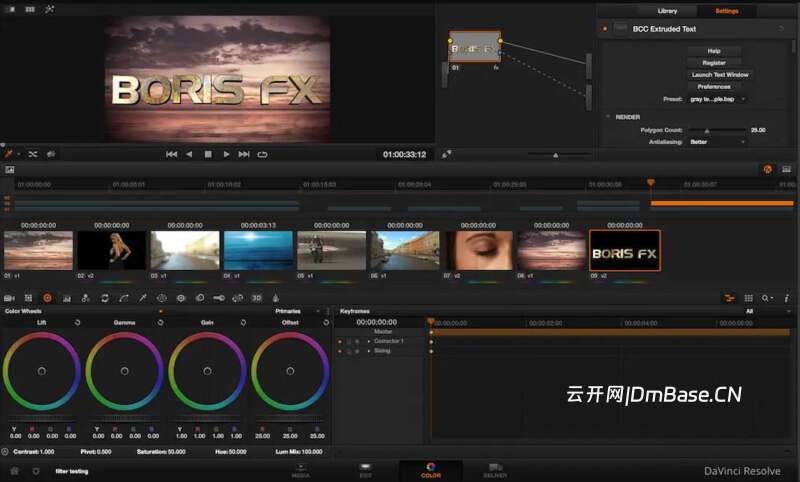Click the Lift master wheel strip
Screen dimensions: 800x482
coord(42,418)
